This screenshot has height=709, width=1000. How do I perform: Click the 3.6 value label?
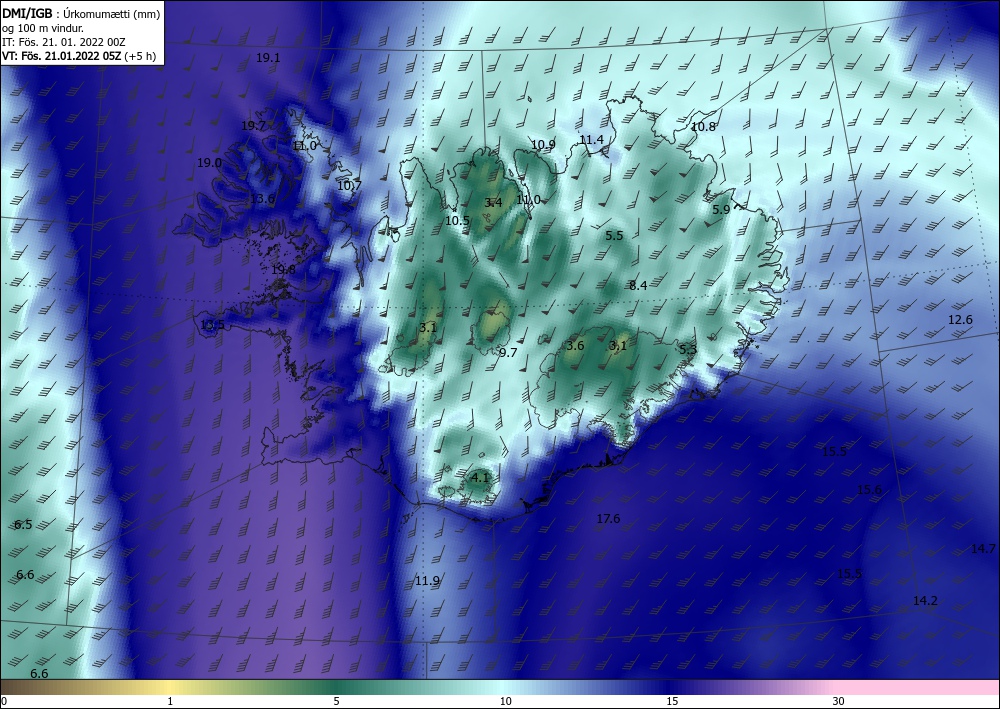click(x=575, y=346)
